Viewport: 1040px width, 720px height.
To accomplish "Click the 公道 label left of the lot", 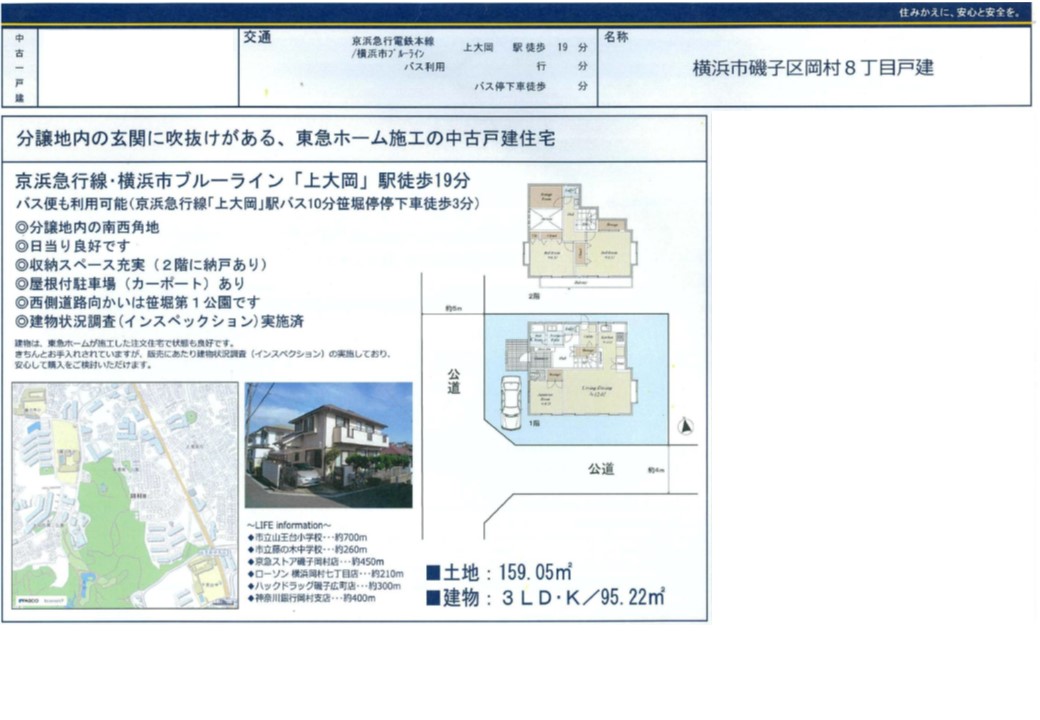I will point(453,380).
